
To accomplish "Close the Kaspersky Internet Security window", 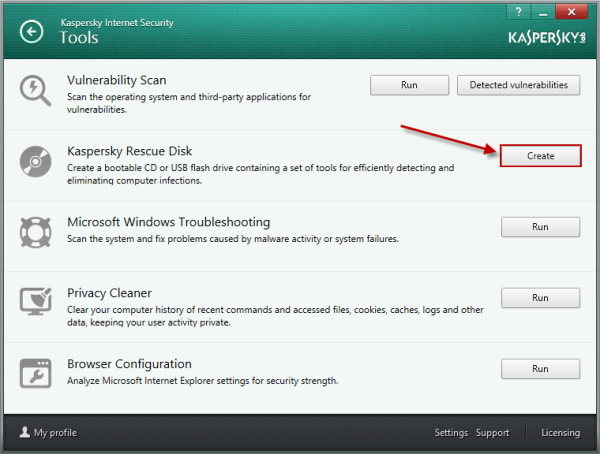I will coord(572,10).
